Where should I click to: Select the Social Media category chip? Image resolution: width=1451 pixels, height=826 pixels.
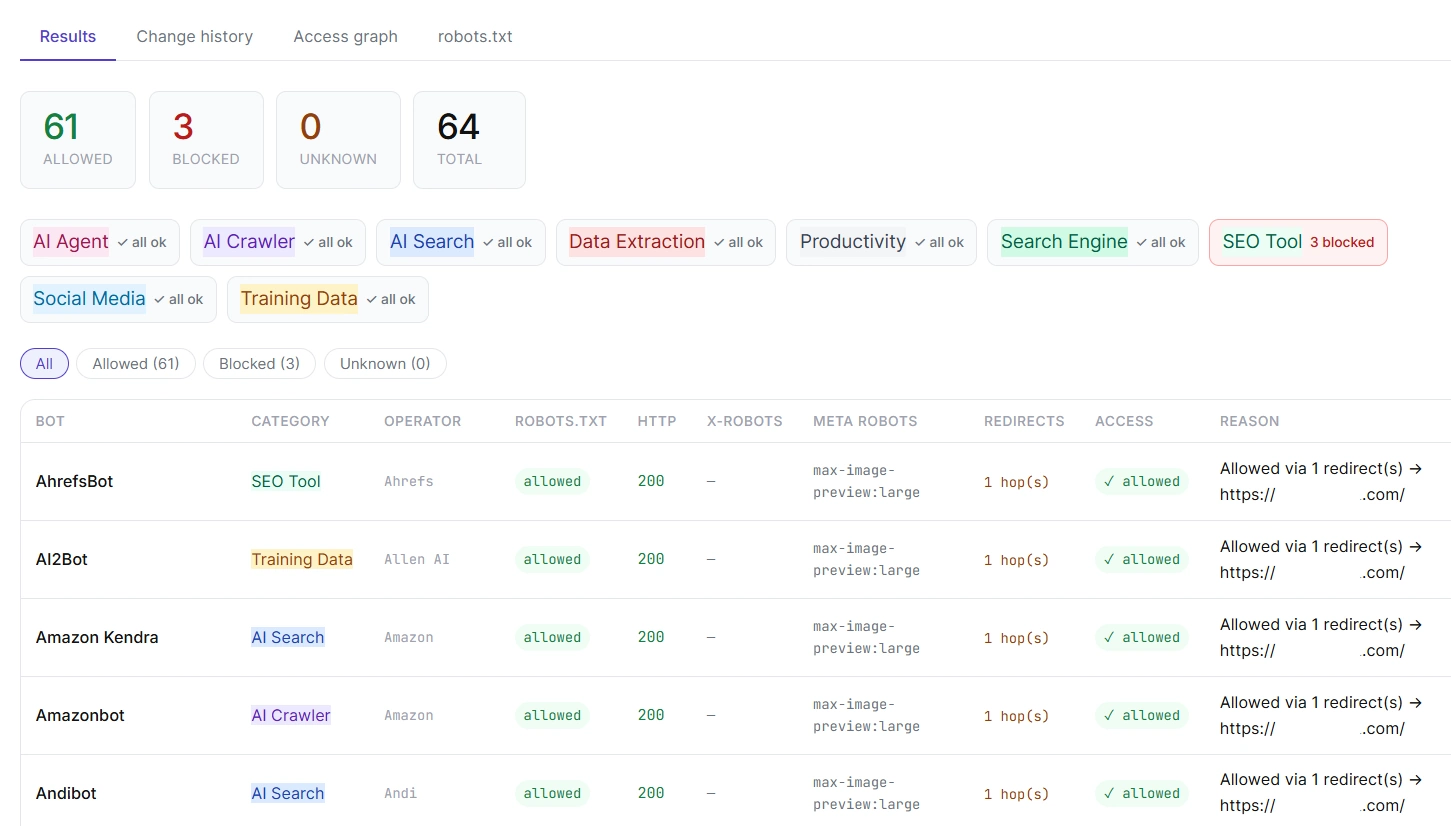(x=118, y=299)
